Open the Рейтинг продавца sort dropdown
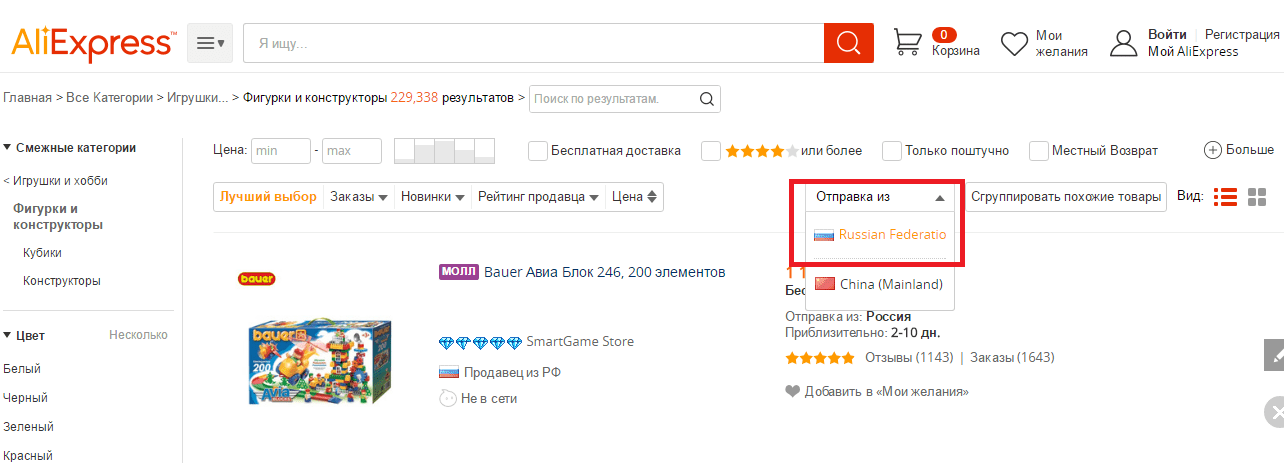The height and width of the screenshot is (463, 1284). click(x=538, y=197)
